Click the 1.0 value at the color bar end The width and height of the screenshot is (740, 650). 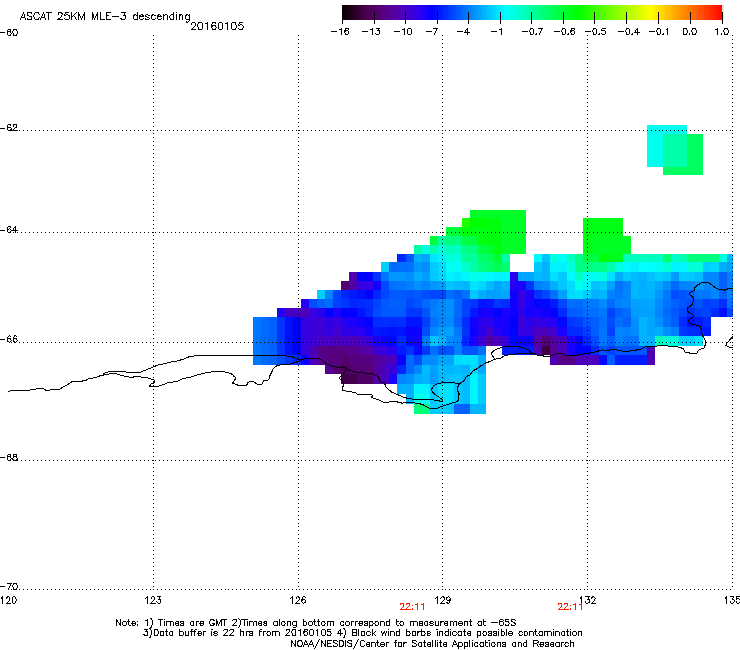(x=722, y=32)
